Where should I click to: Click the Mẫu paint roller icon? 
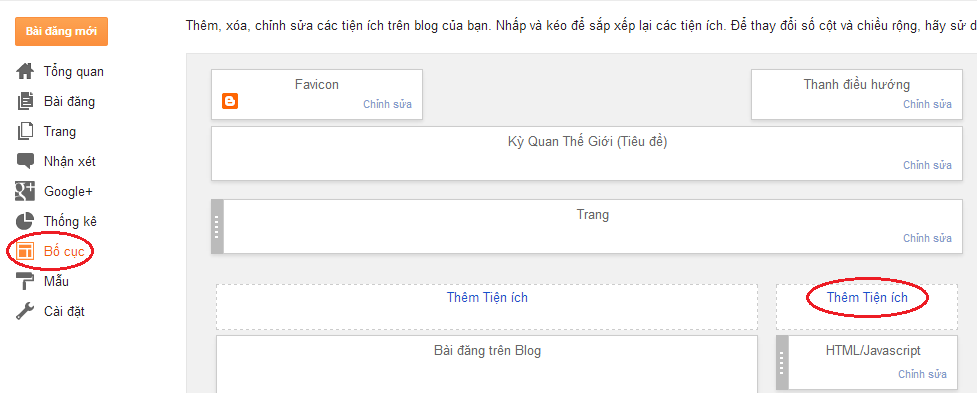click(25, 282)
